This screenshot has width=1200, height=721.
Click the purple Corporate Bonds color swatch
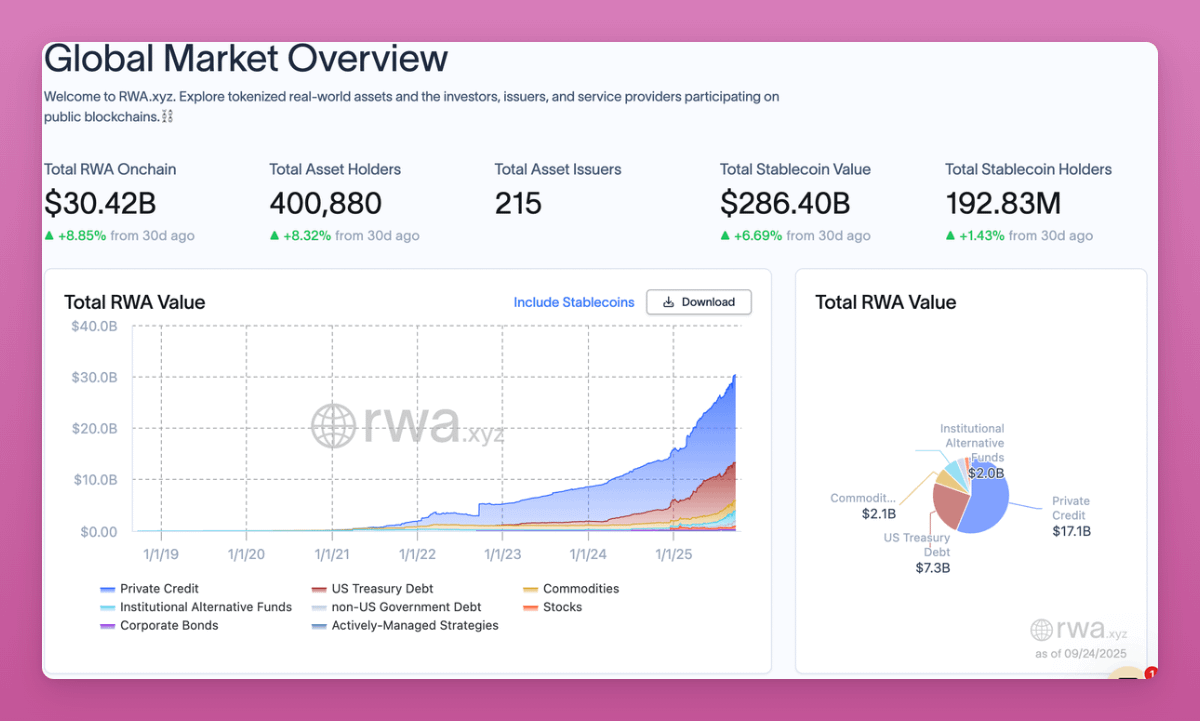click(x=107, y=625)
